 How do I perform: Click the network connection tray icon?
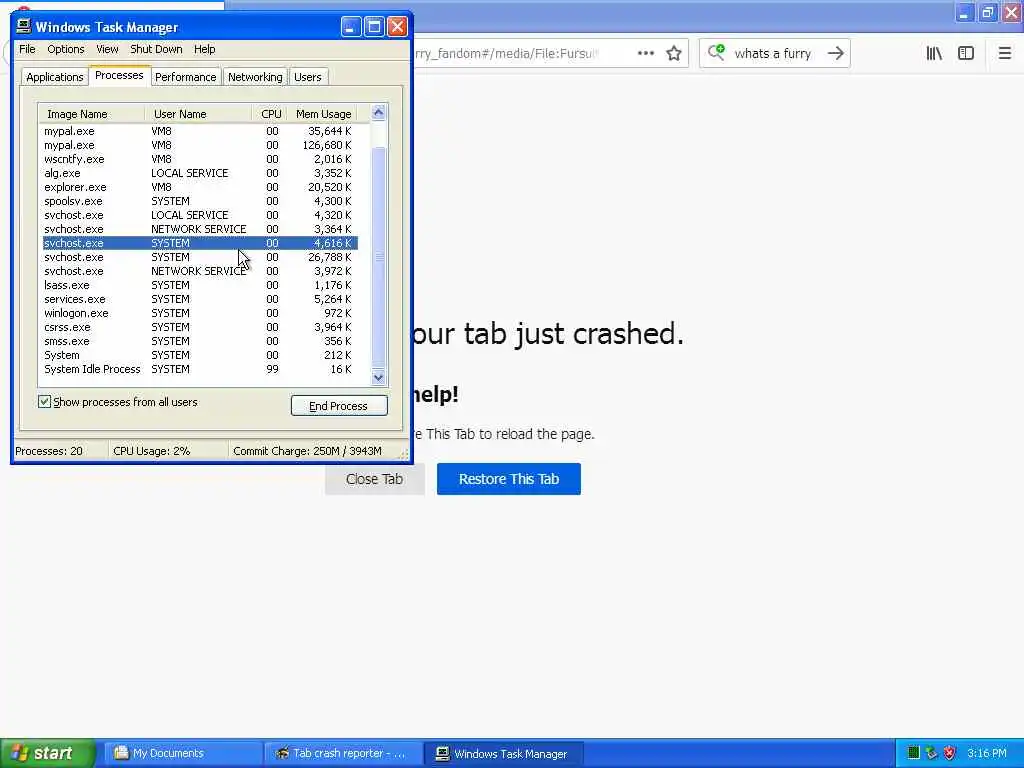tap(931, 753)
